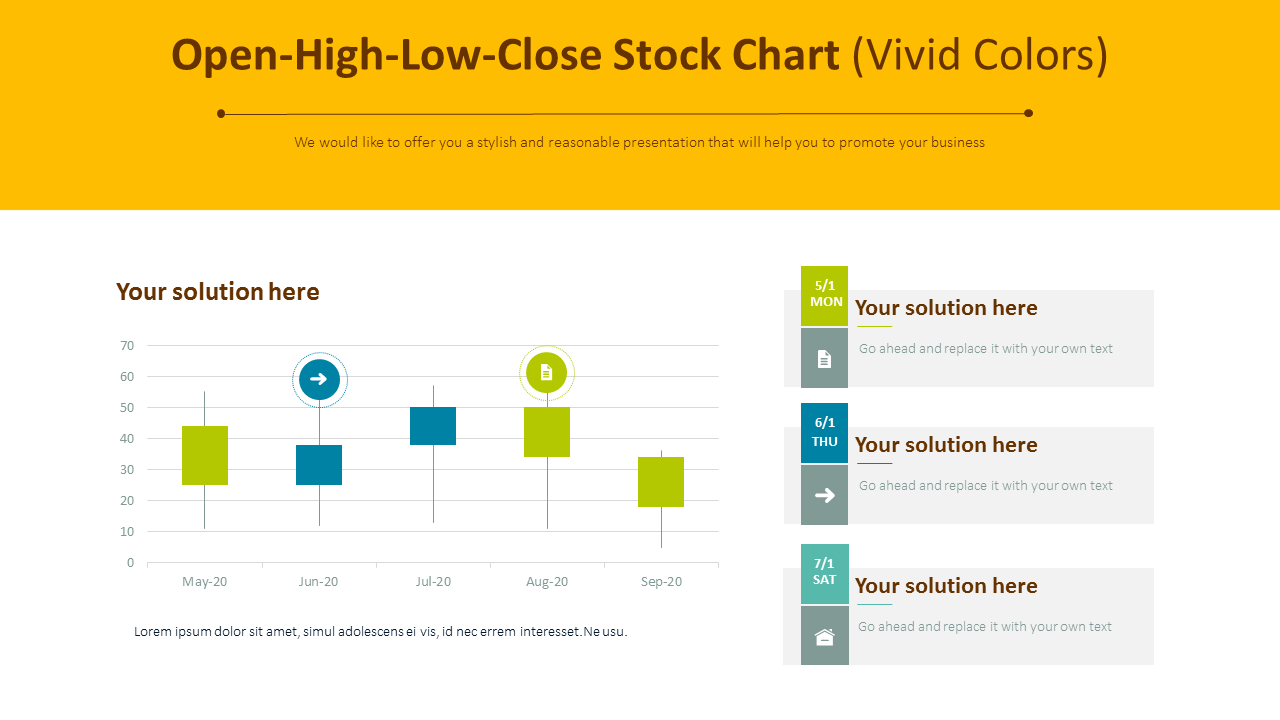Select the Jun-20 blue candlestick bar
Screen dimensions: 1280x720
click(319, 465)
